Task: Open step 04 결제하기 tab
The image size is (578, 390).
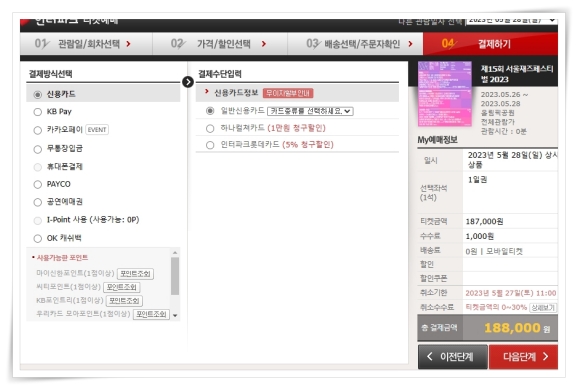Action: [490, 44]
